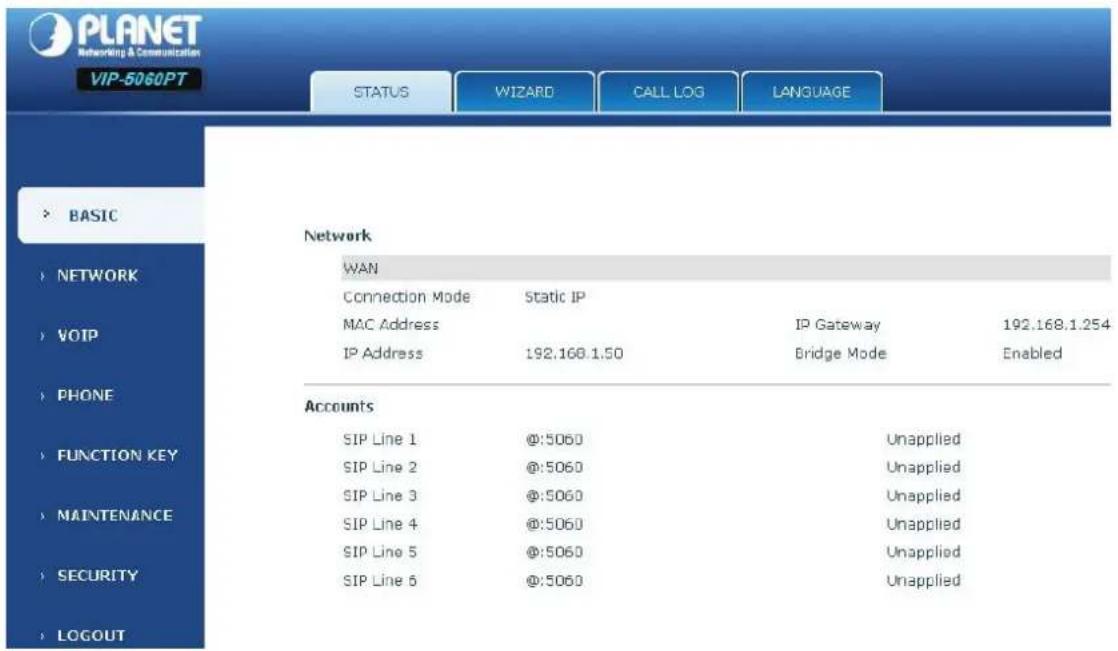Open the SECURITY sidebar menu
Screen dimensions: 1118x651
(98, 575)
